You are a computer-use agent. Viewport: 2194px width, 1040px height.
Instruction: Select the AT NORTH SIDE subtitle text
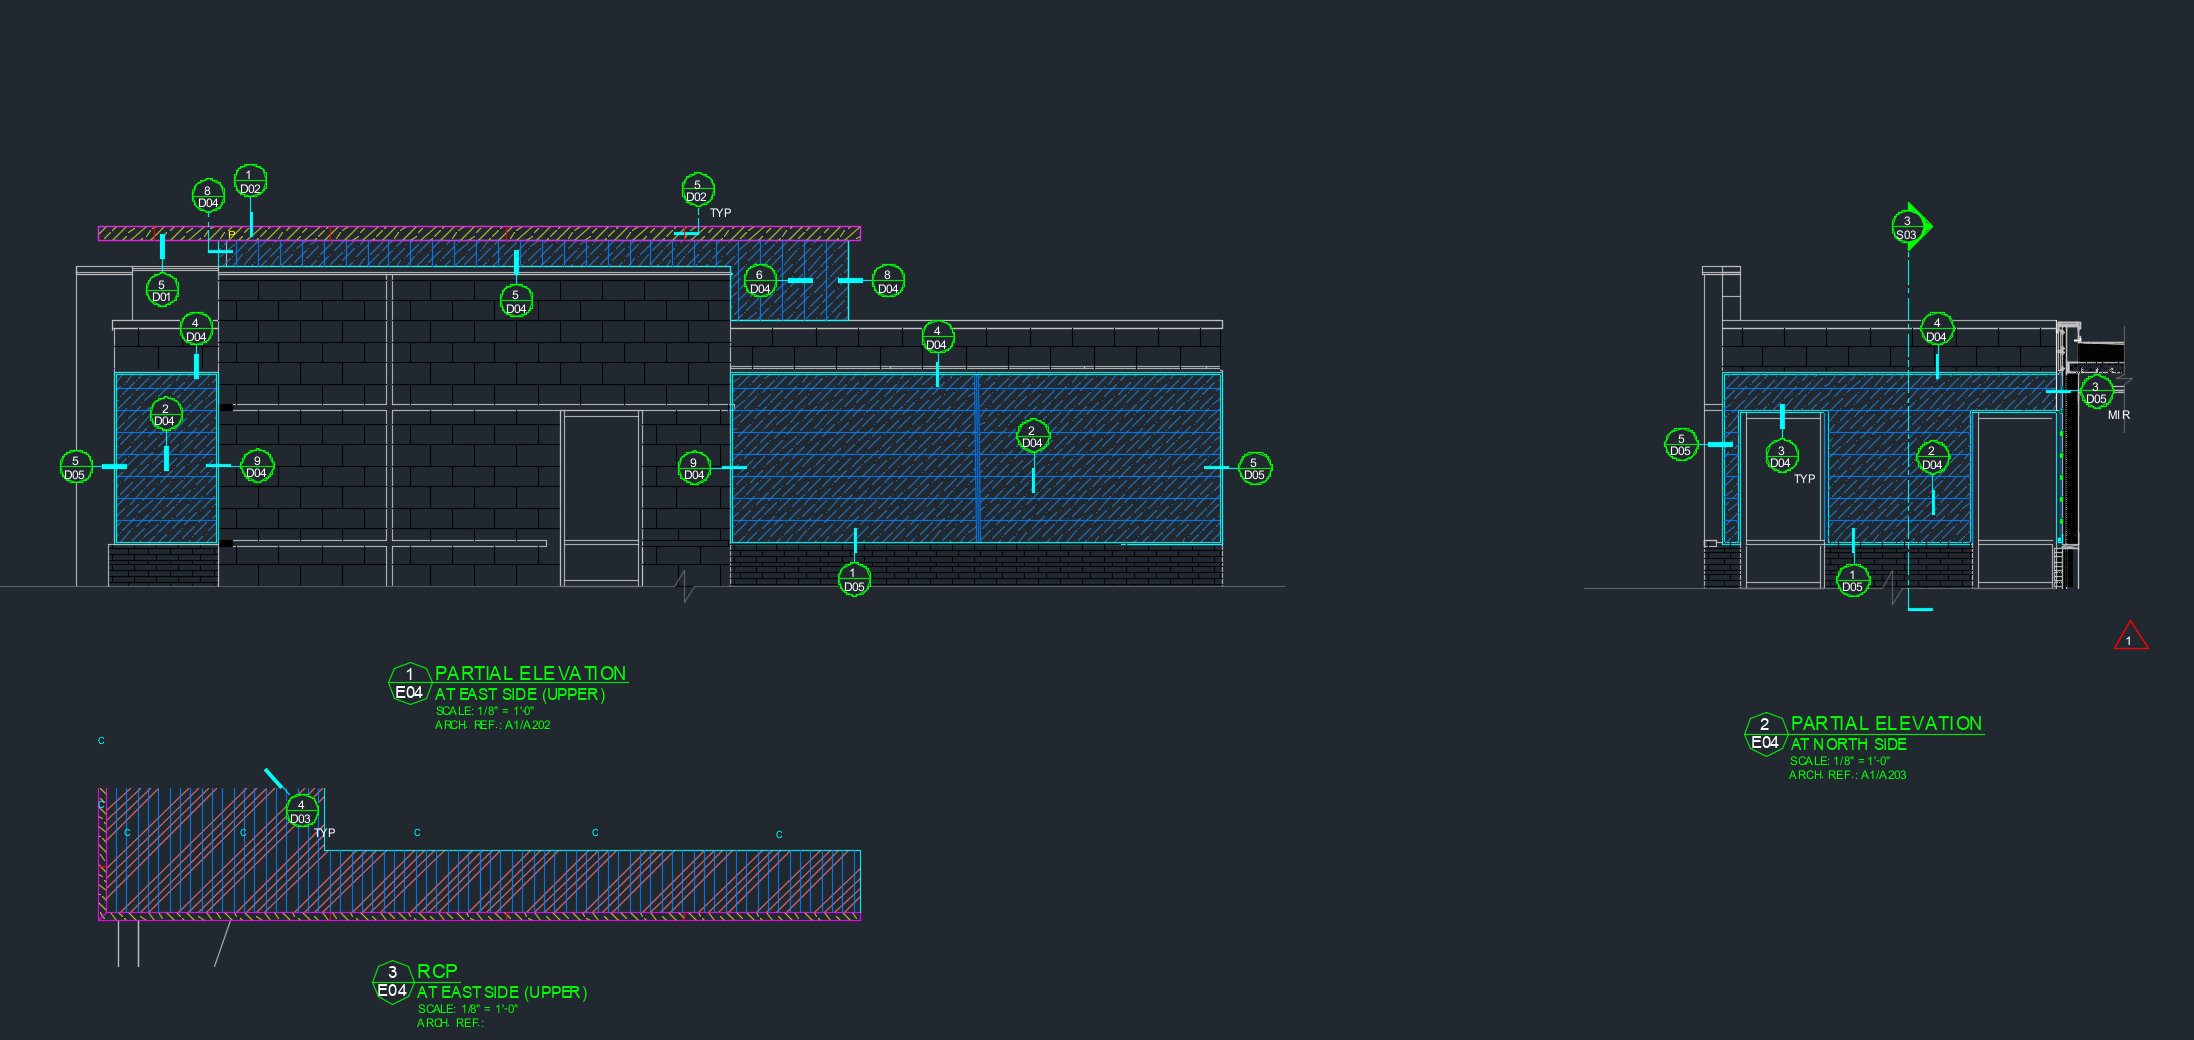coord(1848,744)
